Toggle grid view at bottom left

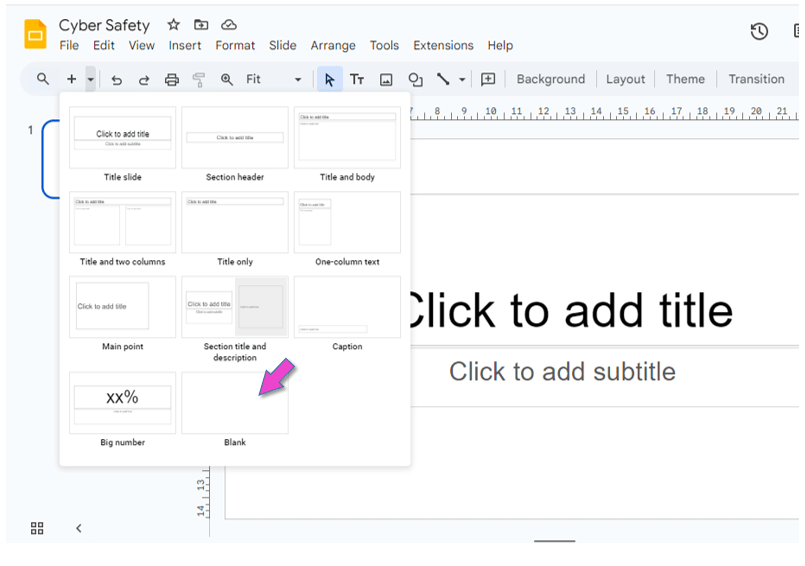tap(37, 528)
